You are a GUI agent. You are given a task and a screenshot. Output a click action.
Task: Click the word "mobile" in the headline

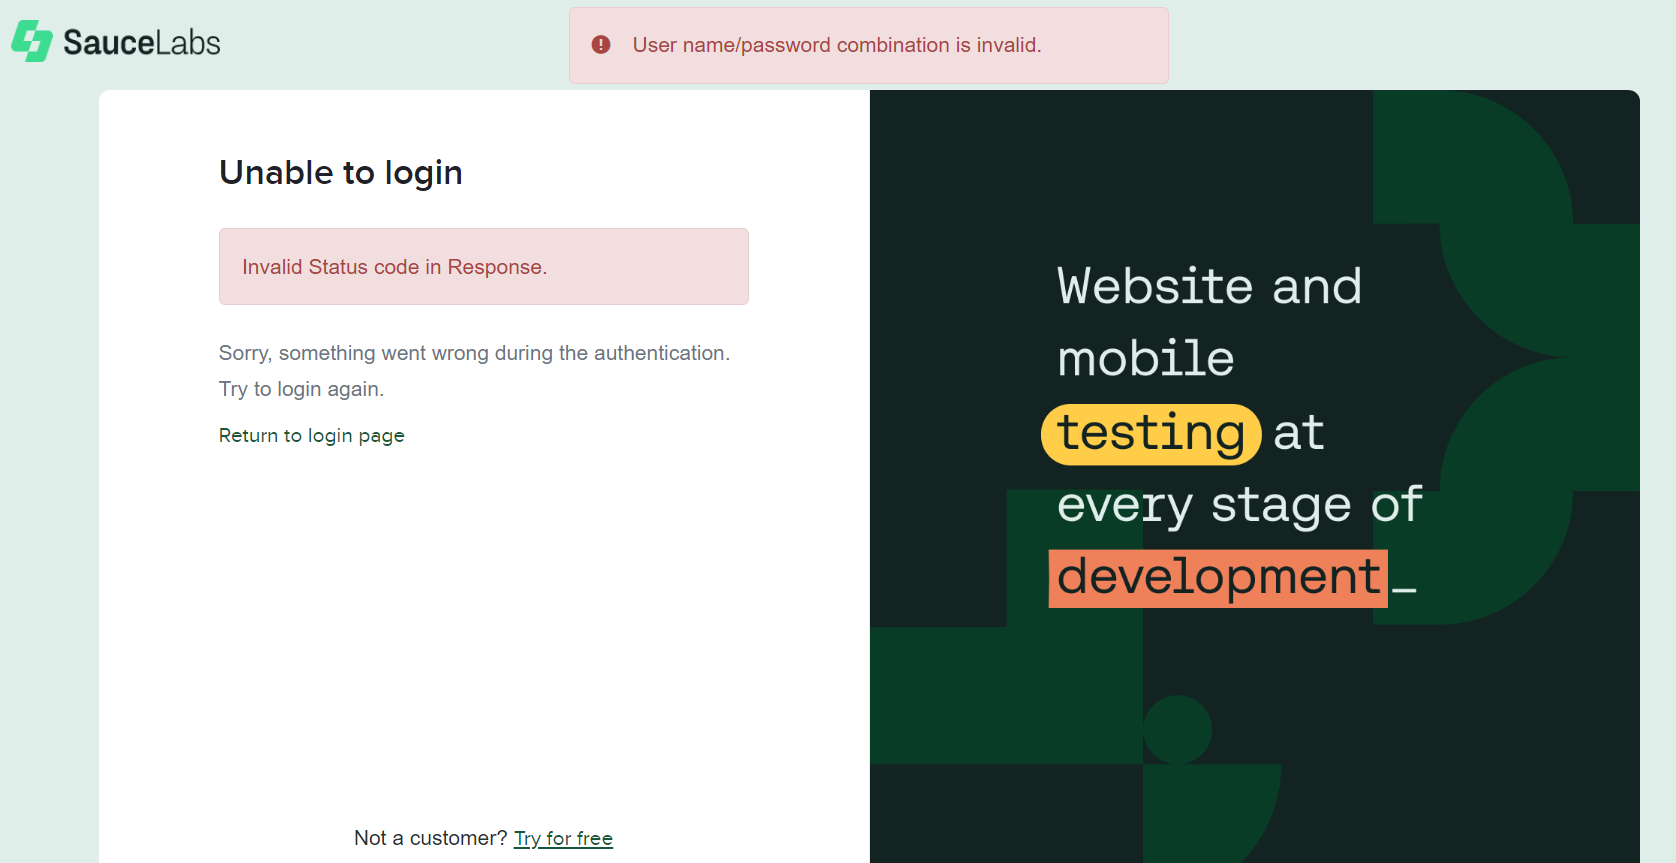click(x=1145, y=359)
